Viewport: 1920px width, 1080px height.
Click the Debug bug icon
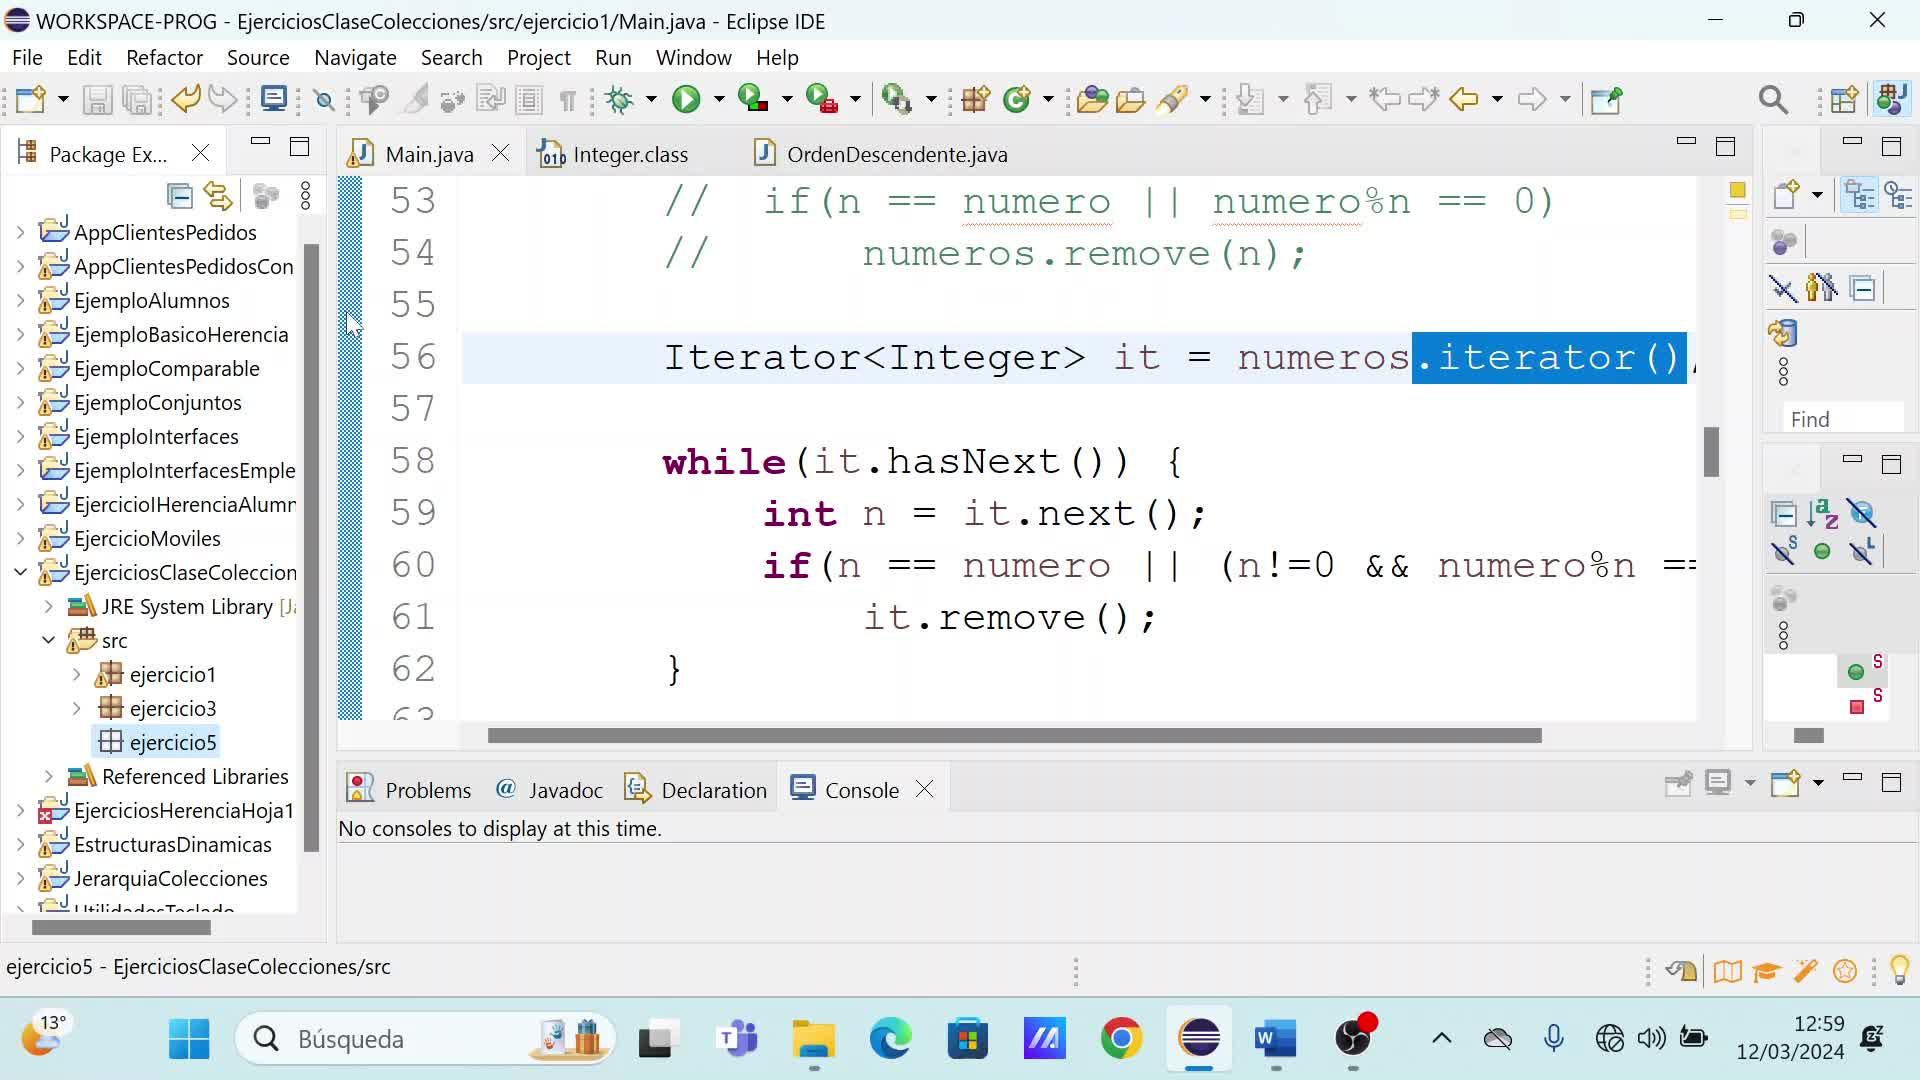point(620,99)
